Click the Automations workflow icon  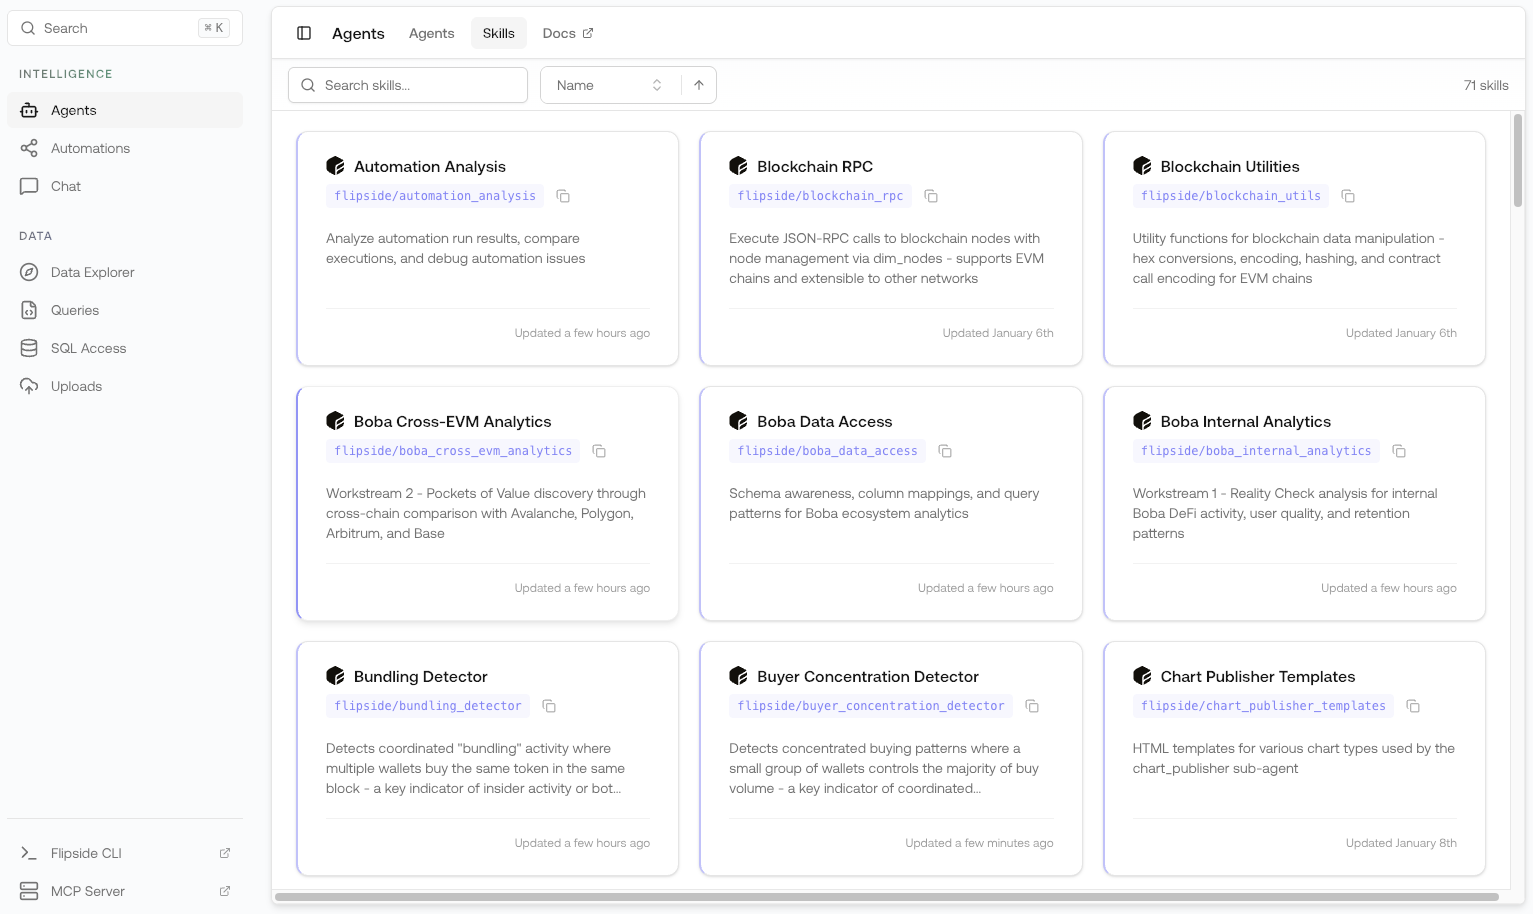pos(29,148)
